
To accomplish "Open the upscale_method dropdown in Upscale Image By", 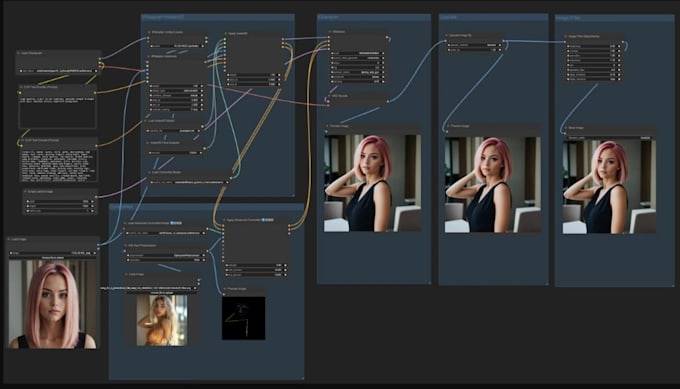I will [x=474, y=45].
